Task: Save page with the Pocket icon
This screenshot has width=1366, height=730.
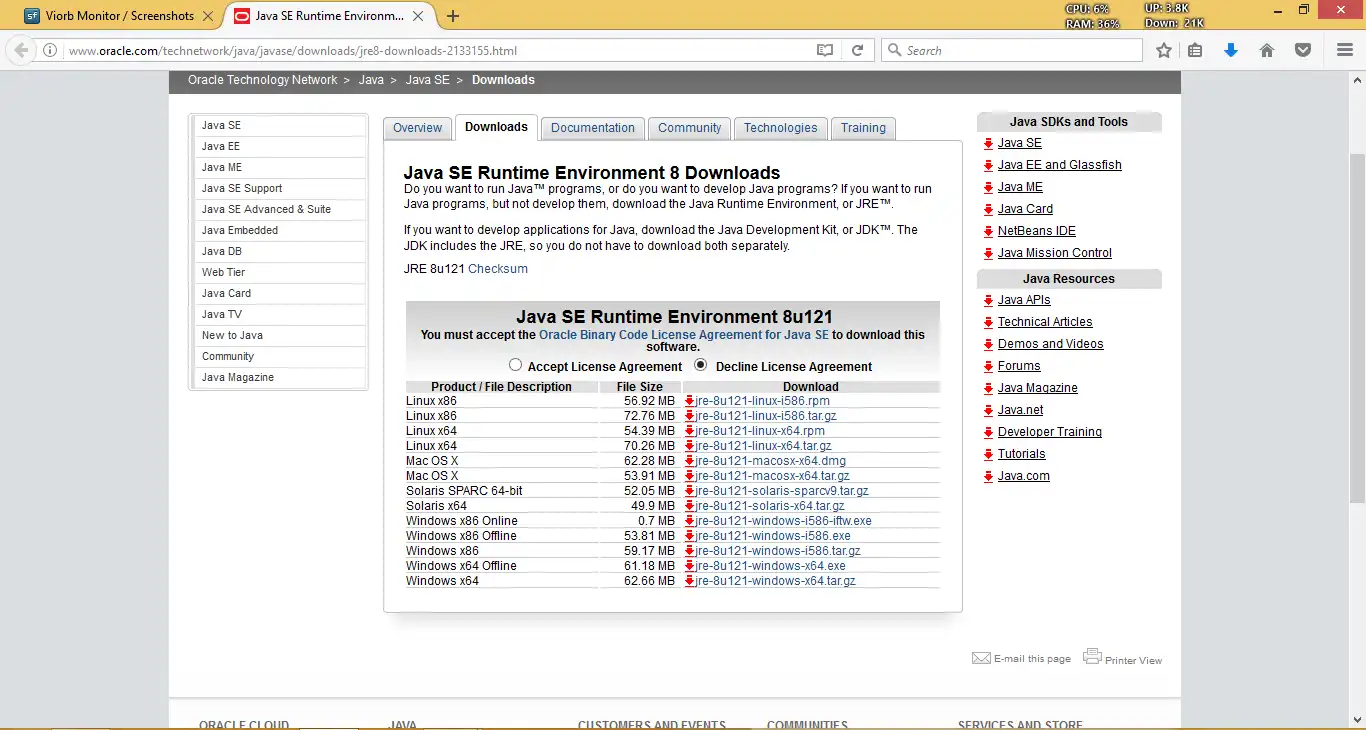Action: coord(1303,50)
